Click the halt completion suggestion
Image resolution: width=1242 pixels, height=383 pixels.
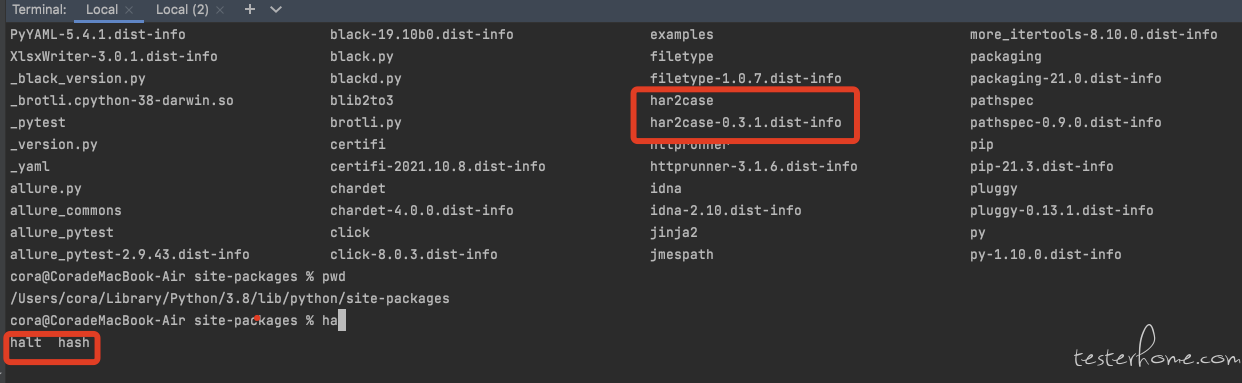26,343
